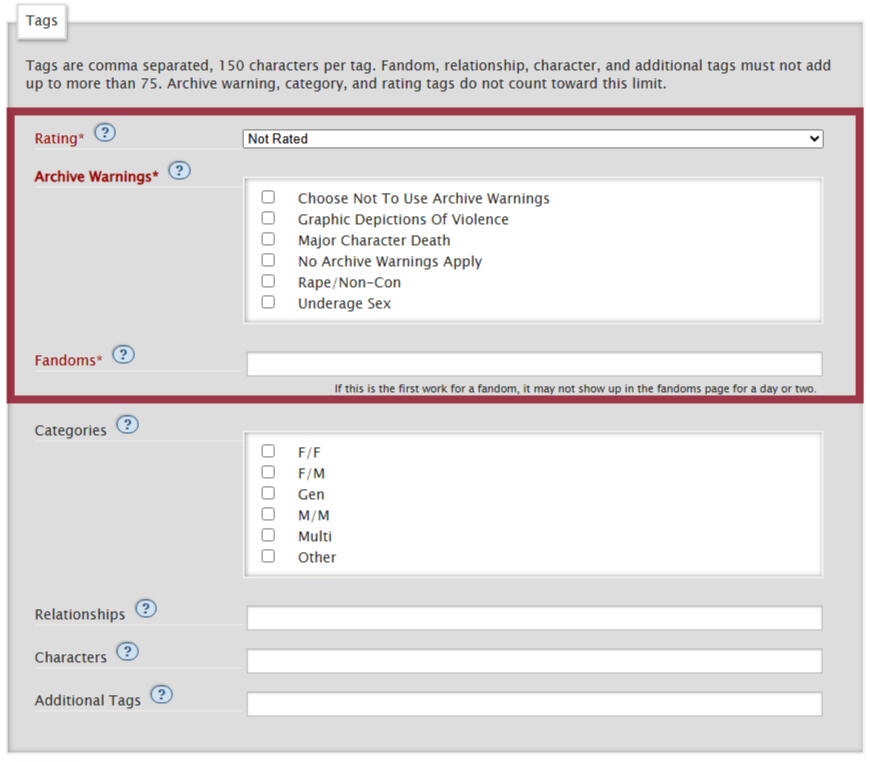The height and width of the screenshot is (762, 870).
Task: Open the Additional Tags help icon
Action: (161, 693)
